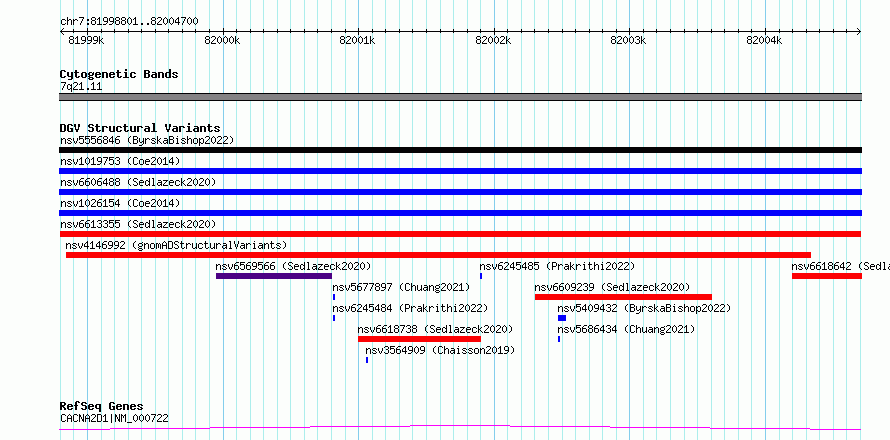Click the 82003k ruler tick label
The height and width of the screenshot is (440, 890).
coord(628,40)
